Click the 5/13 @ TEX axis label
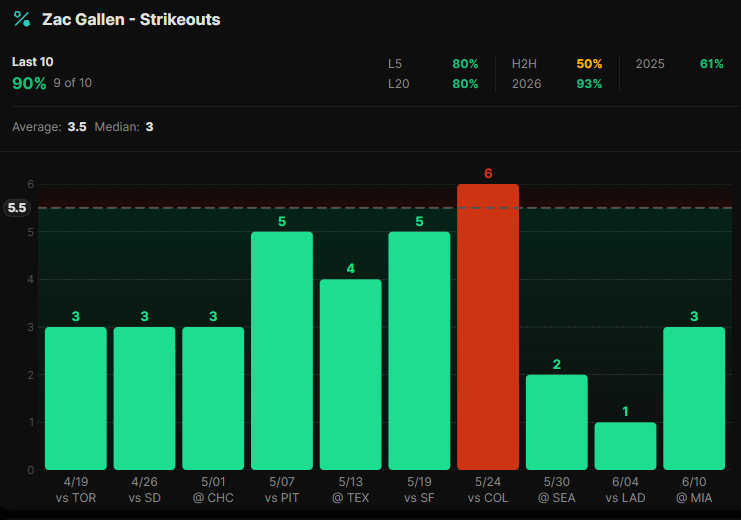This screenshot has height=520, width=741. tap(351, 490)
